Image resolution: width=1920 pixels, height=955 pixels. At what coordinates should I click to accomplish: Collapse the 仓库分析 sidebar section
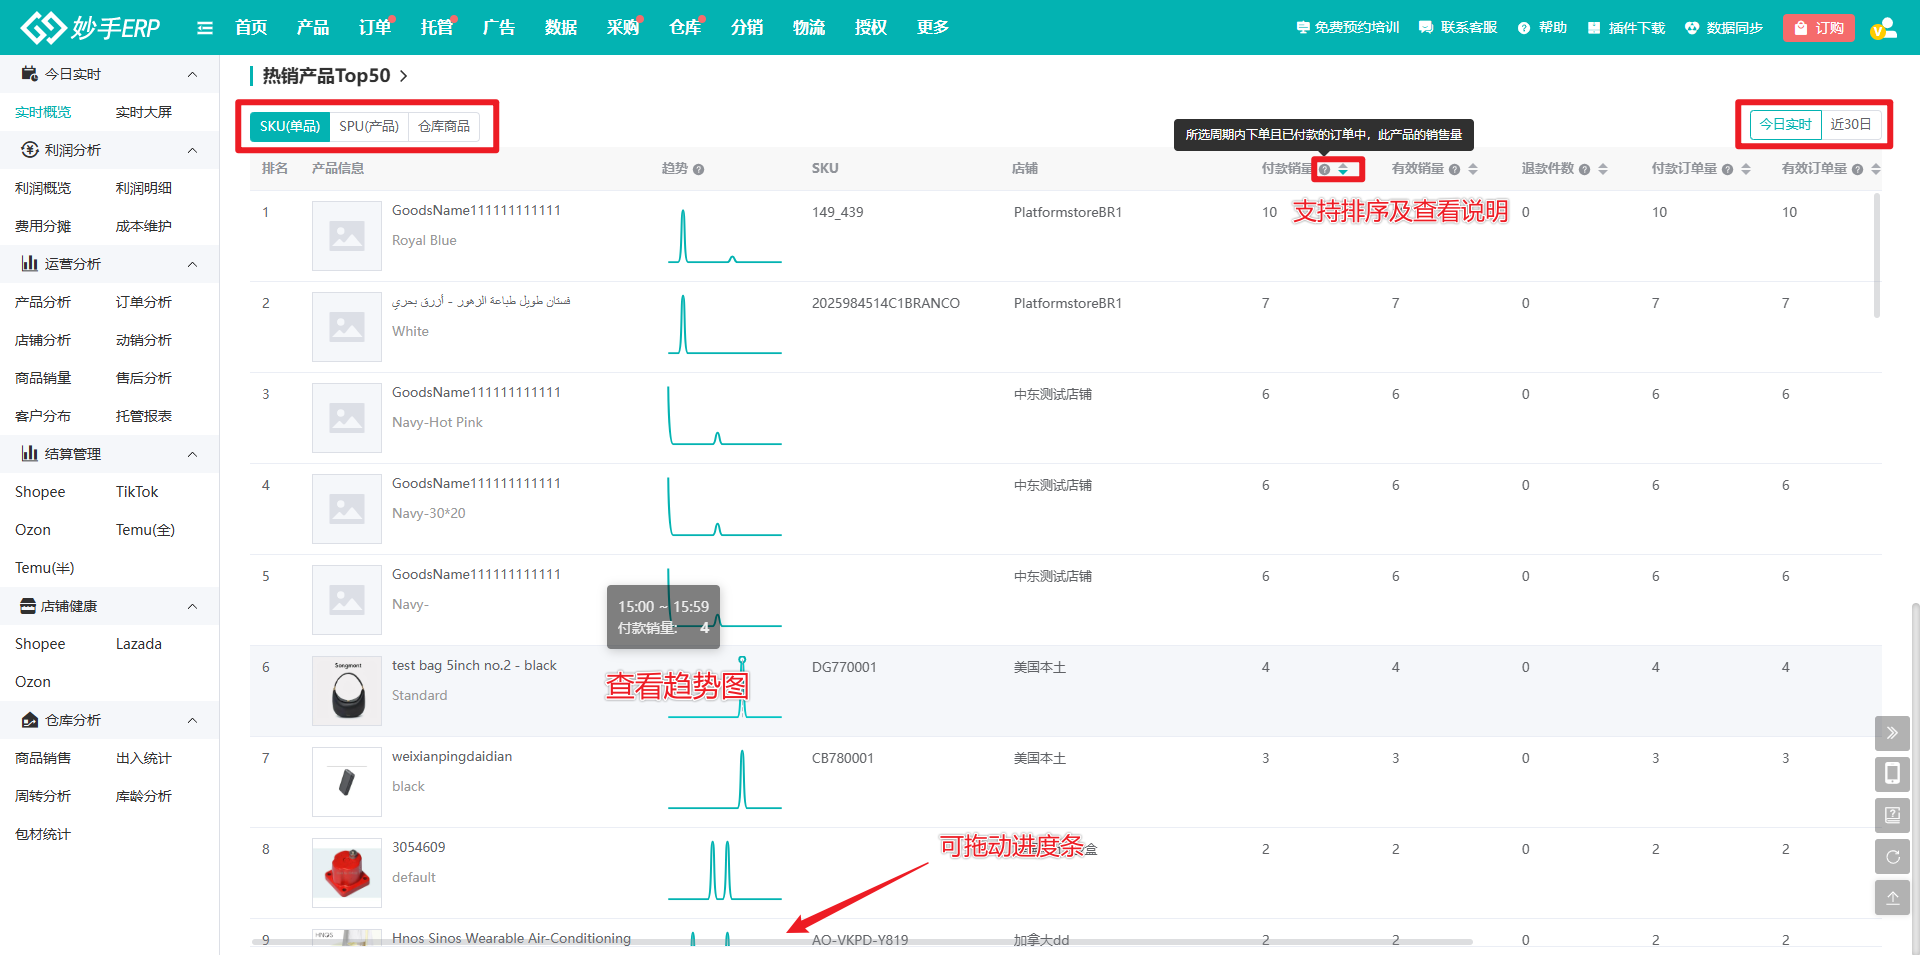coord(192,720)
